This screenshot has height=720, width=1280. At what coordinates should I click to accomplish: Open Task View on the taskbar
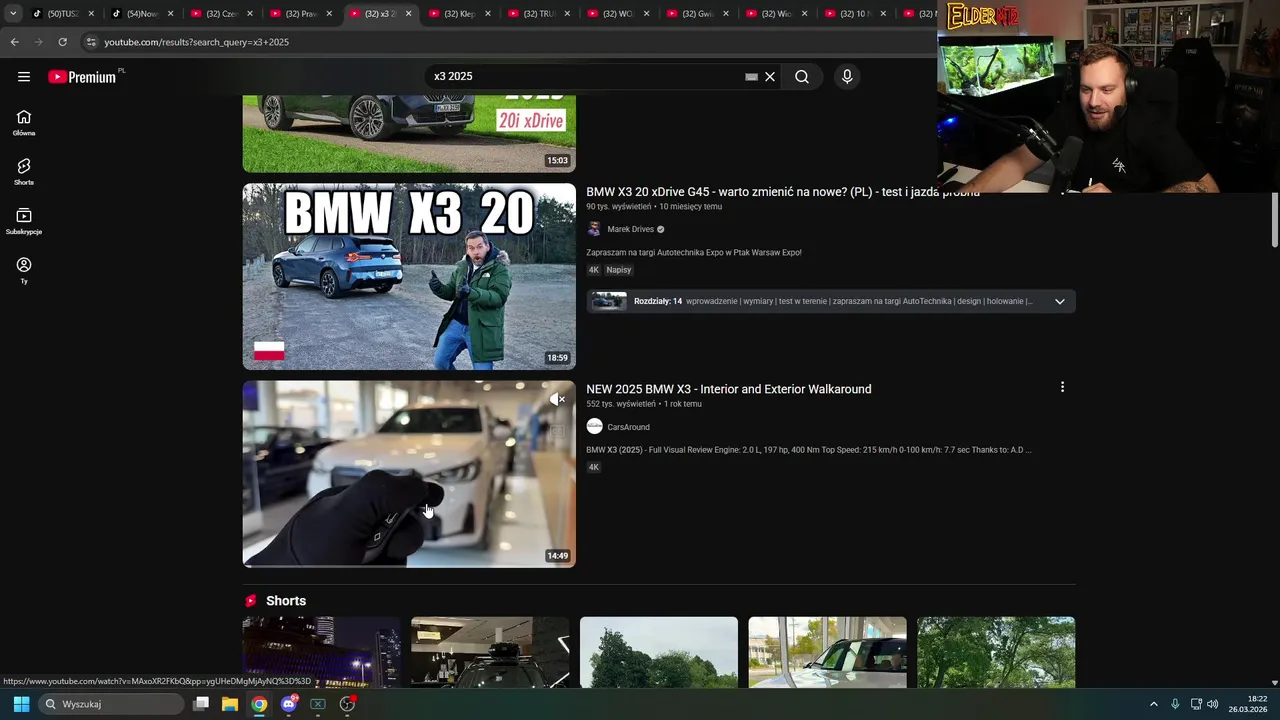[201, 704]
